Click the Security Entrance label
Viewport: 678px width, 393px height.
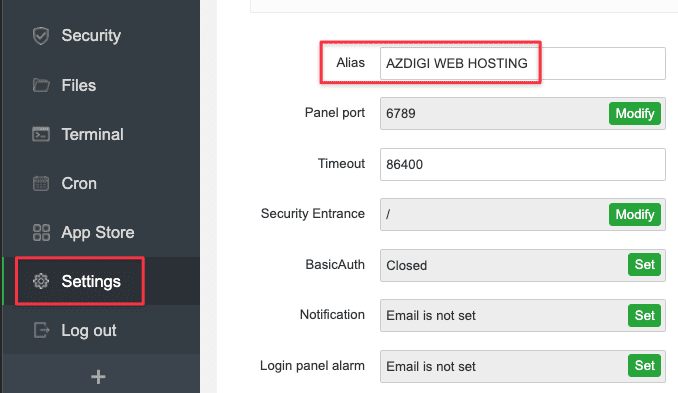[313, 214]
